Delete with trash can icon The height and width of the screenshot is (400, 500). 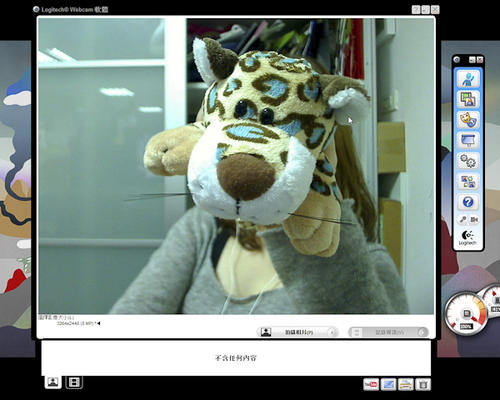423,384
